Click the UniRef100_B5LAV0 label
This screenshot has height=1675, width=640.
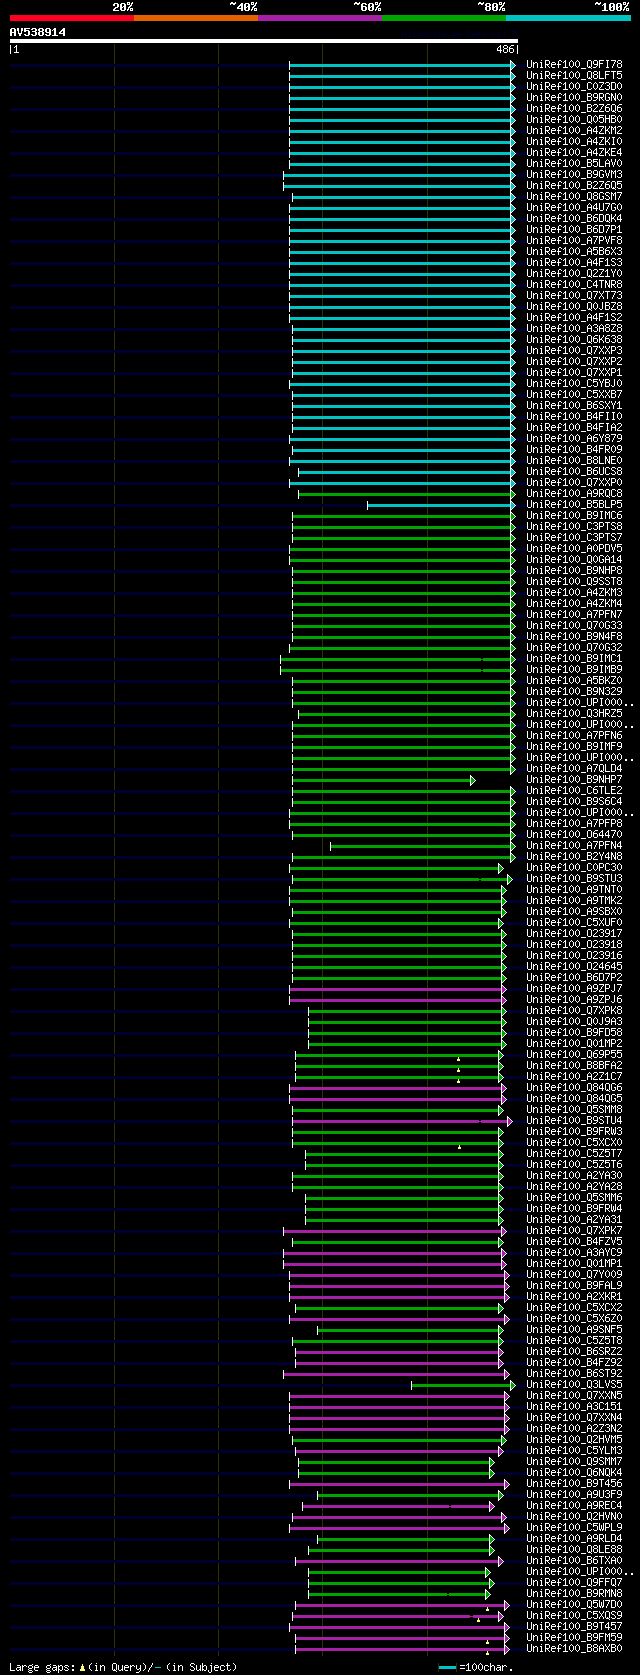pos(574,164)
